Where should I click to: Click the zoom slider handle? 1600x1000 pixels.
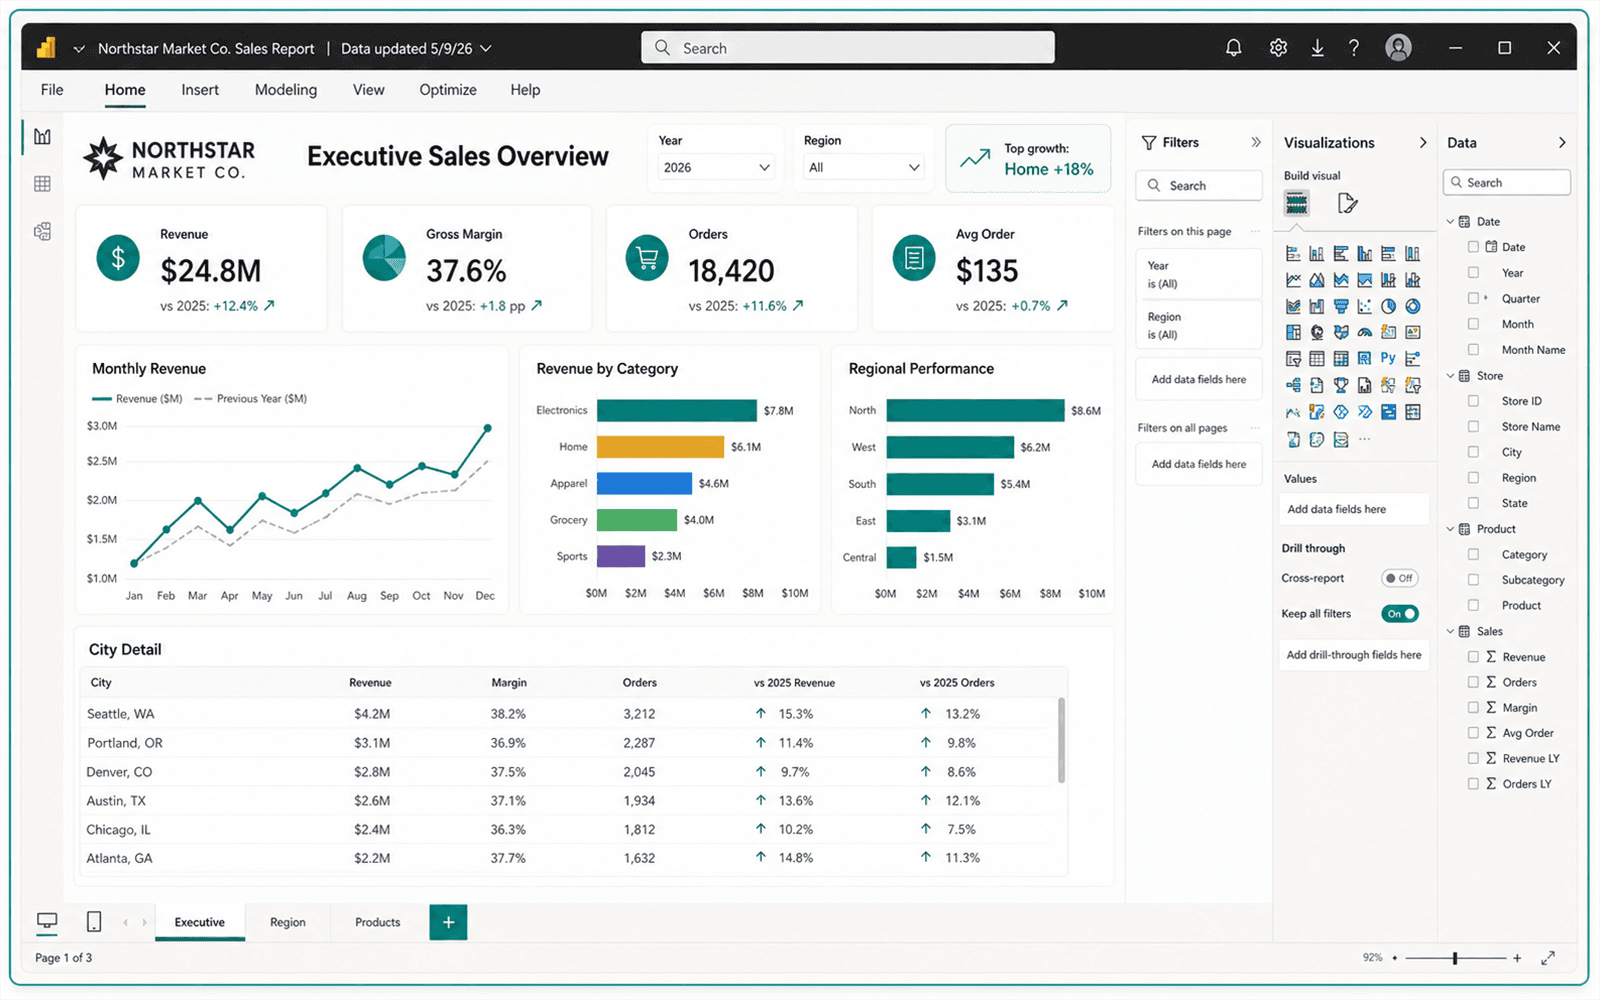click(x=1455, y=958)
